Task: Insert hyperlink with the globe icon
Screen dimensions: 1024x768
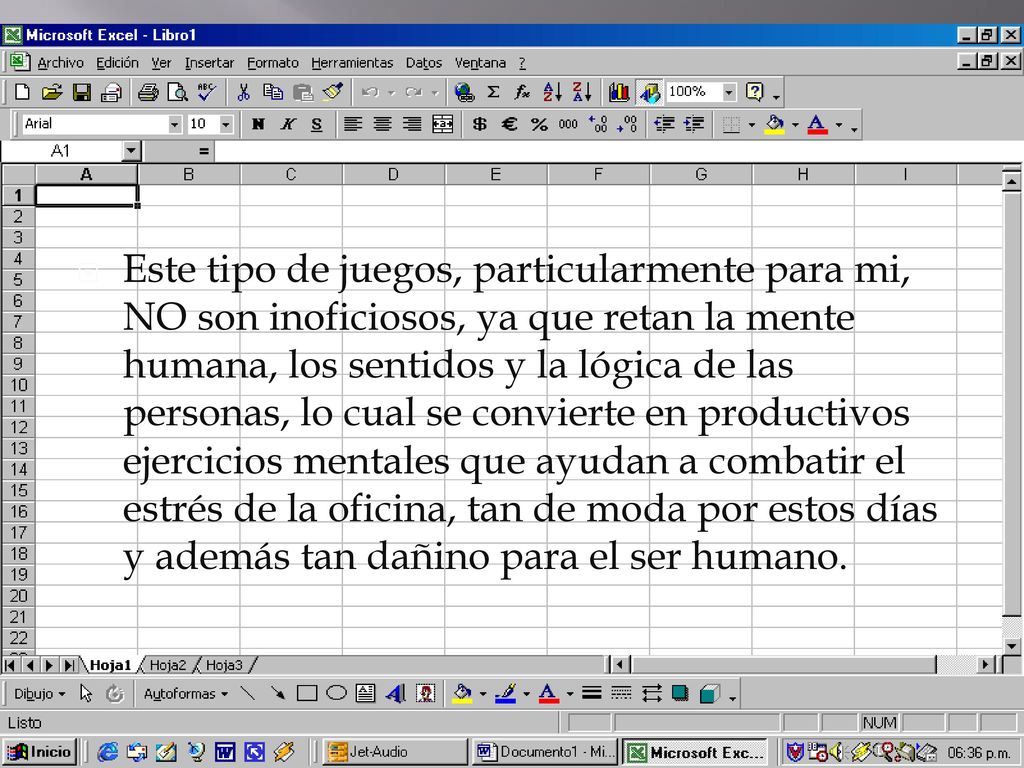Action: 464,92
